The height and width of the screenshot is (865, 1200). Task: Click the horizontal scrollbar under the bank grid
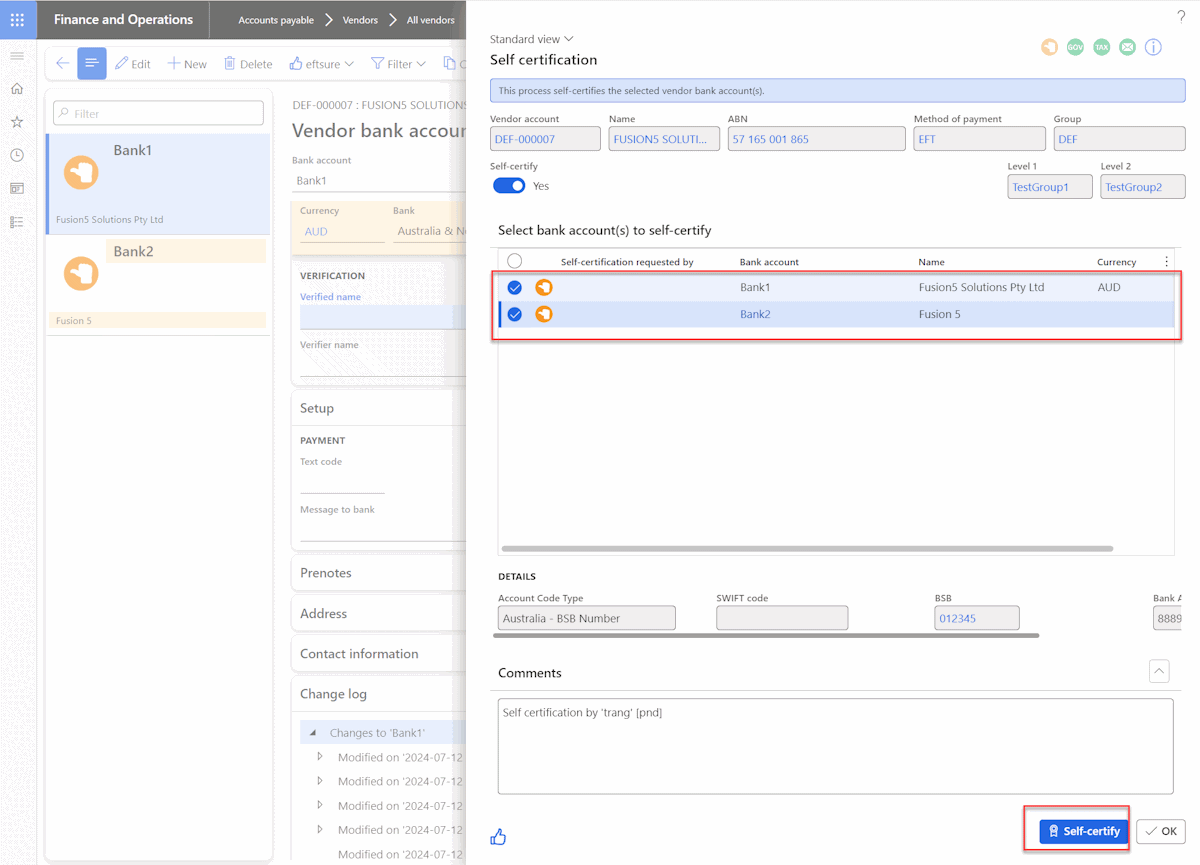coord(807,548)
